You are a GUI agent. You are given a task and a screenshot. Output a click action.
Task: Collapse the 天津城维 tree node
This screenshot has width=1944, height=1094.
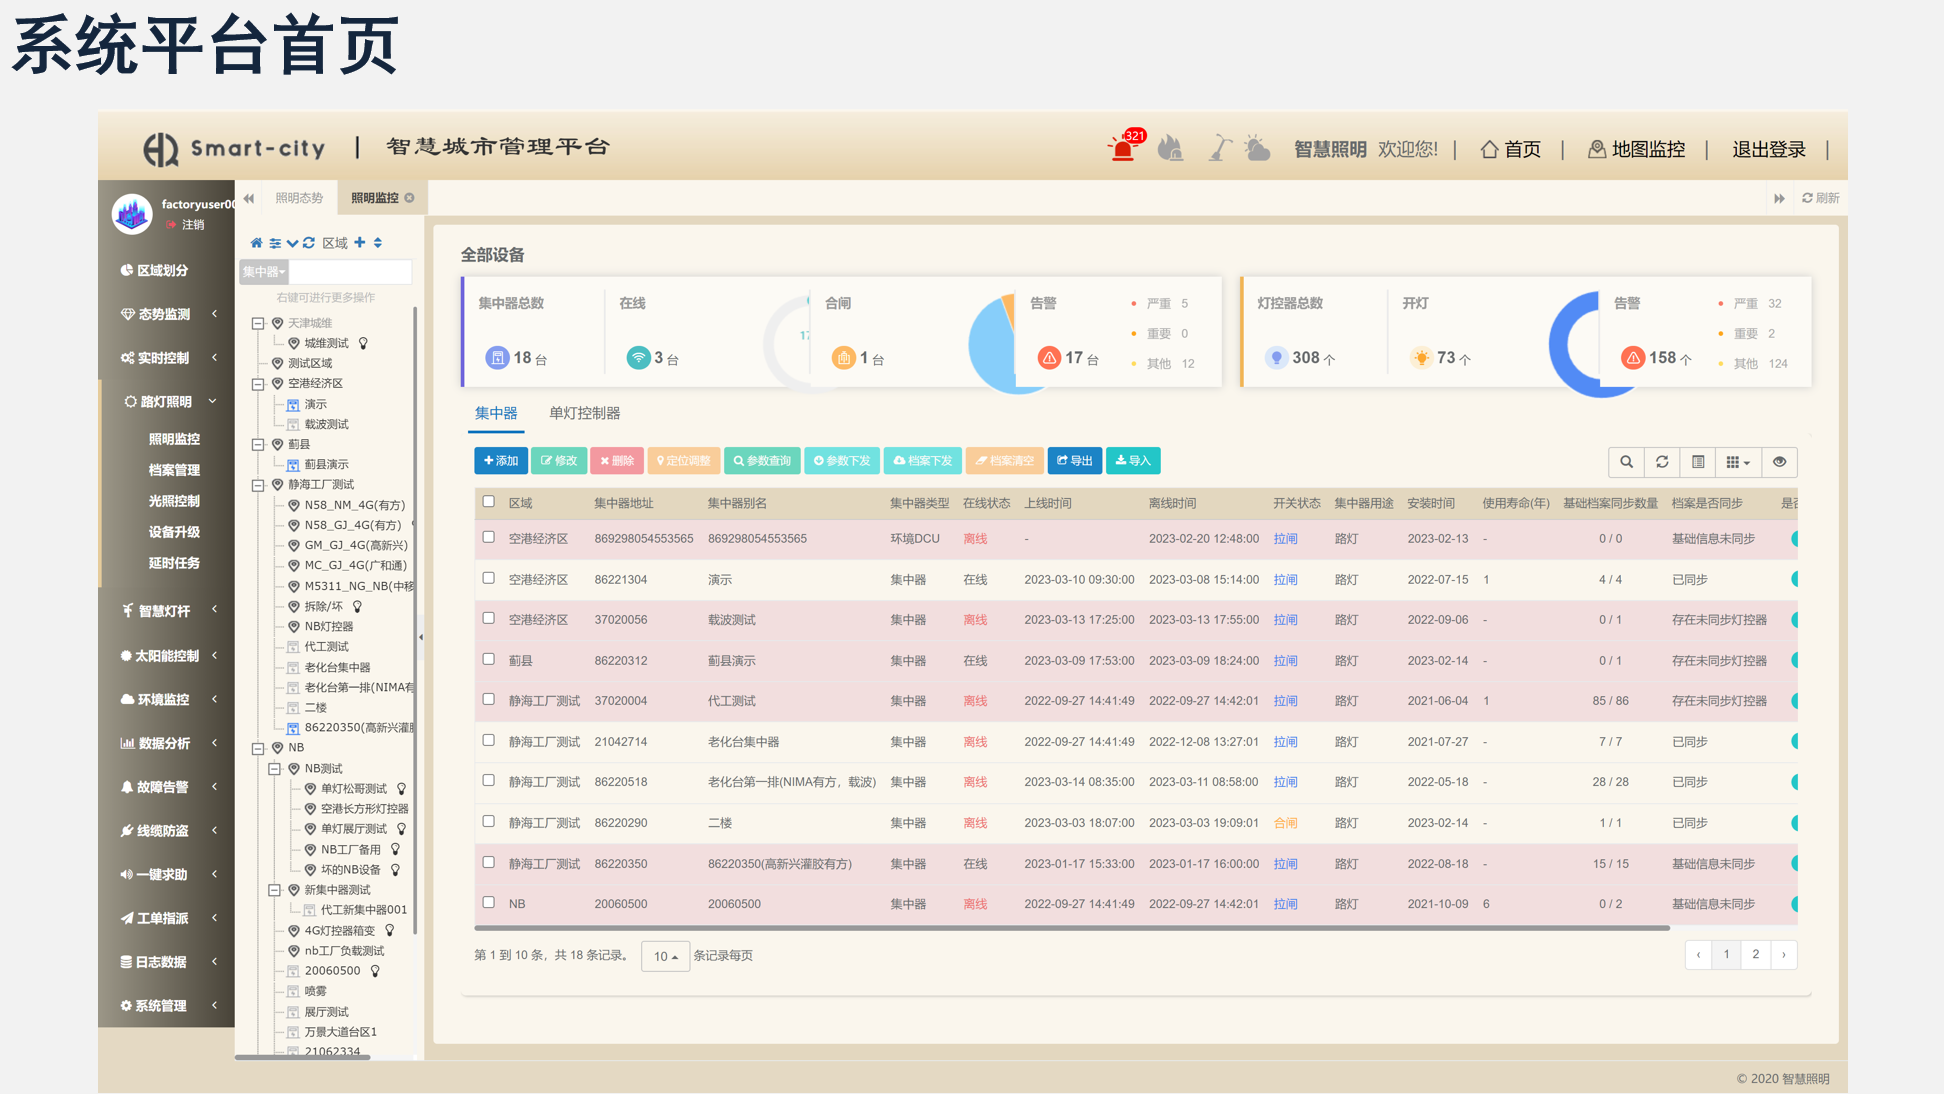click(x=258, y=323)
